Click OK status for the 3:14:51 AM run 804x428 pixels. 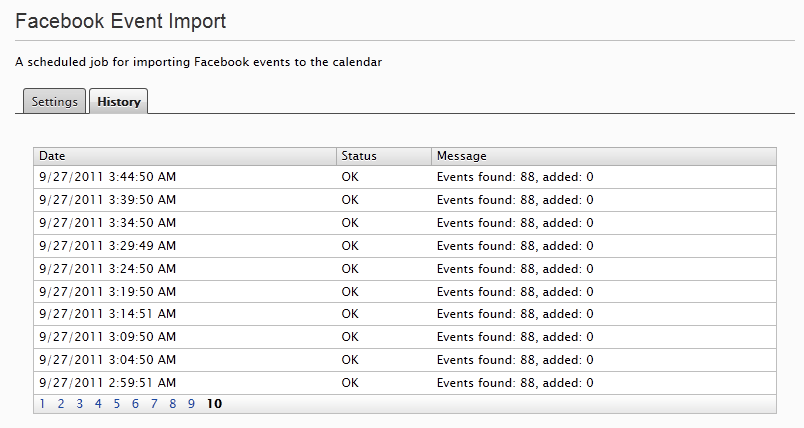(350, 314)
